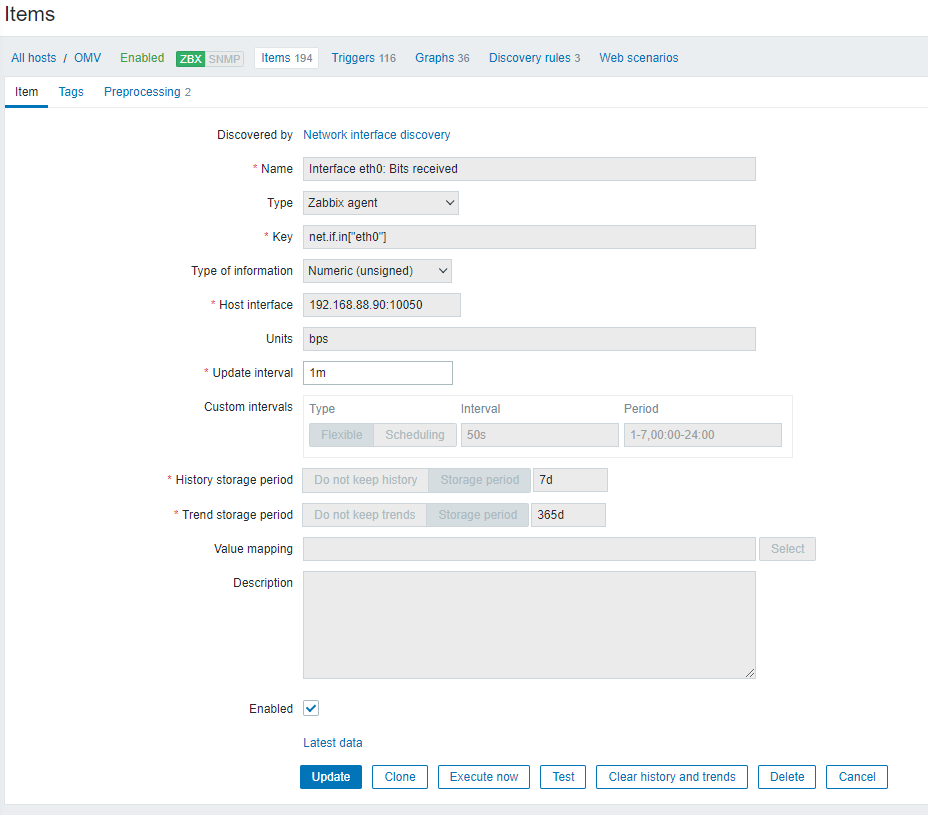Click the Name input field

(x=529, y=169)
